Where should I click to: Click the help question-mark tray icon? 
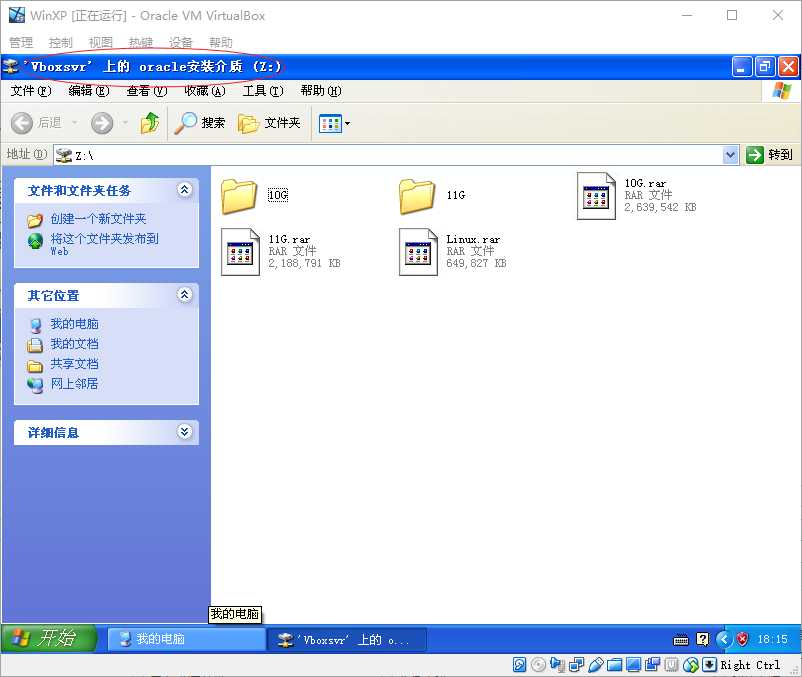coord(703,639)
